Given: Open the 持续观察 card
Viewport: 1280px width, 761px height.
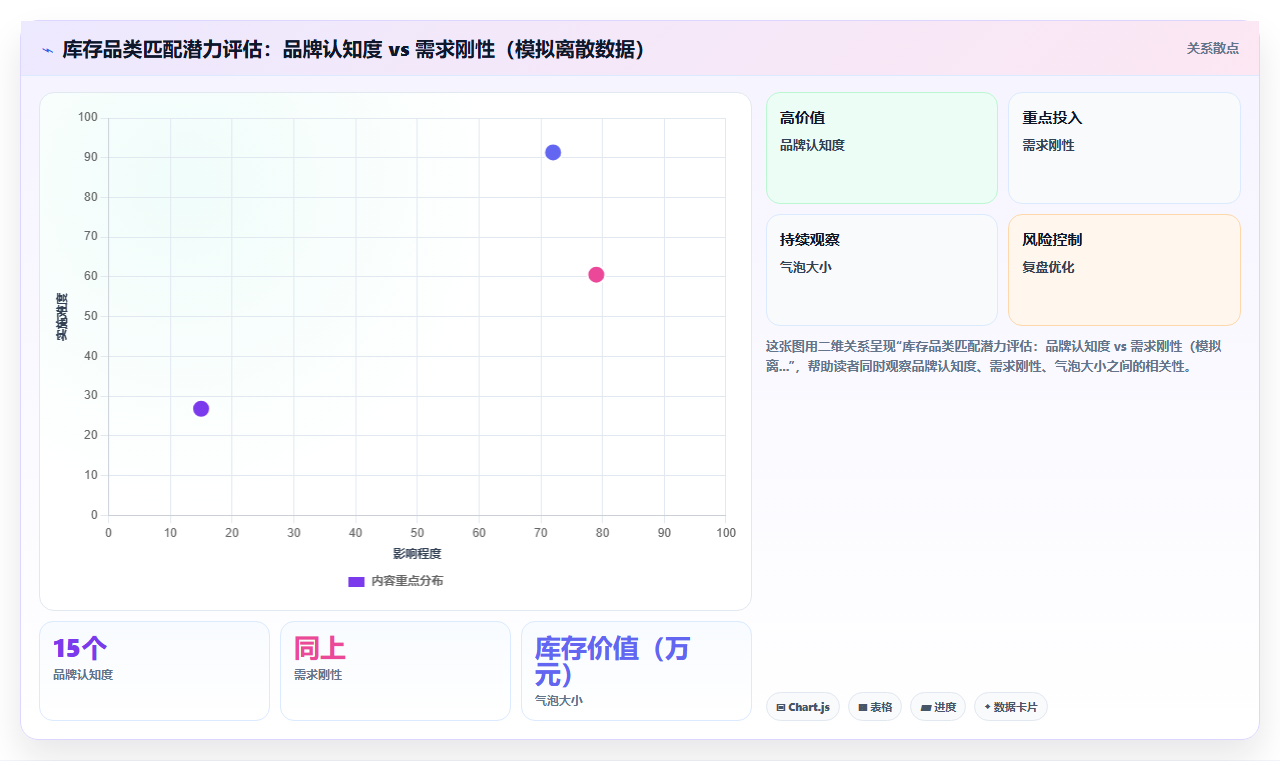Looking at the screenshot, I should click(882, 270).
